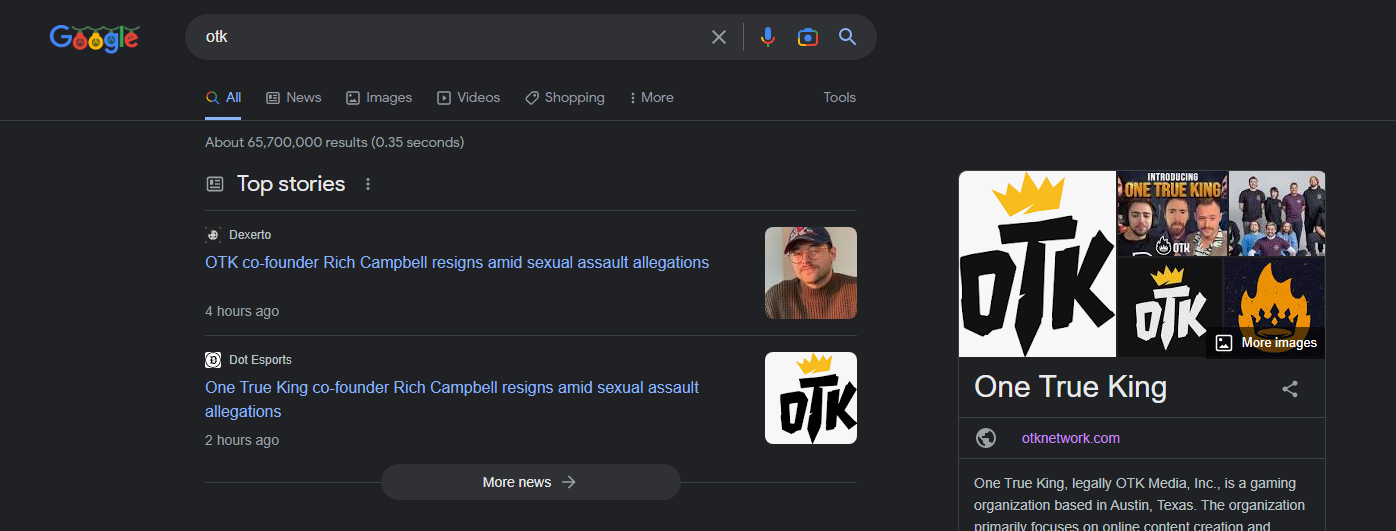
Task: Click Dot Esports source name label
Action: click(260, 360)
